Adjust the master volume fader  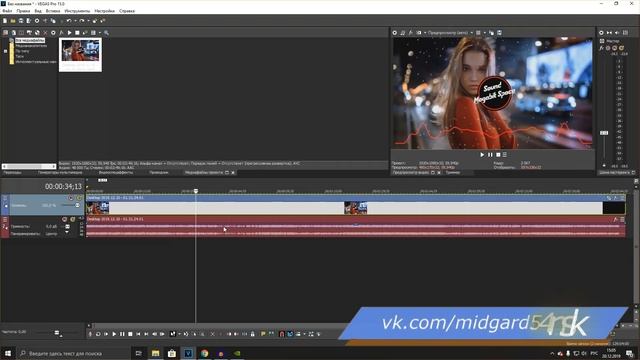point(604,133)
